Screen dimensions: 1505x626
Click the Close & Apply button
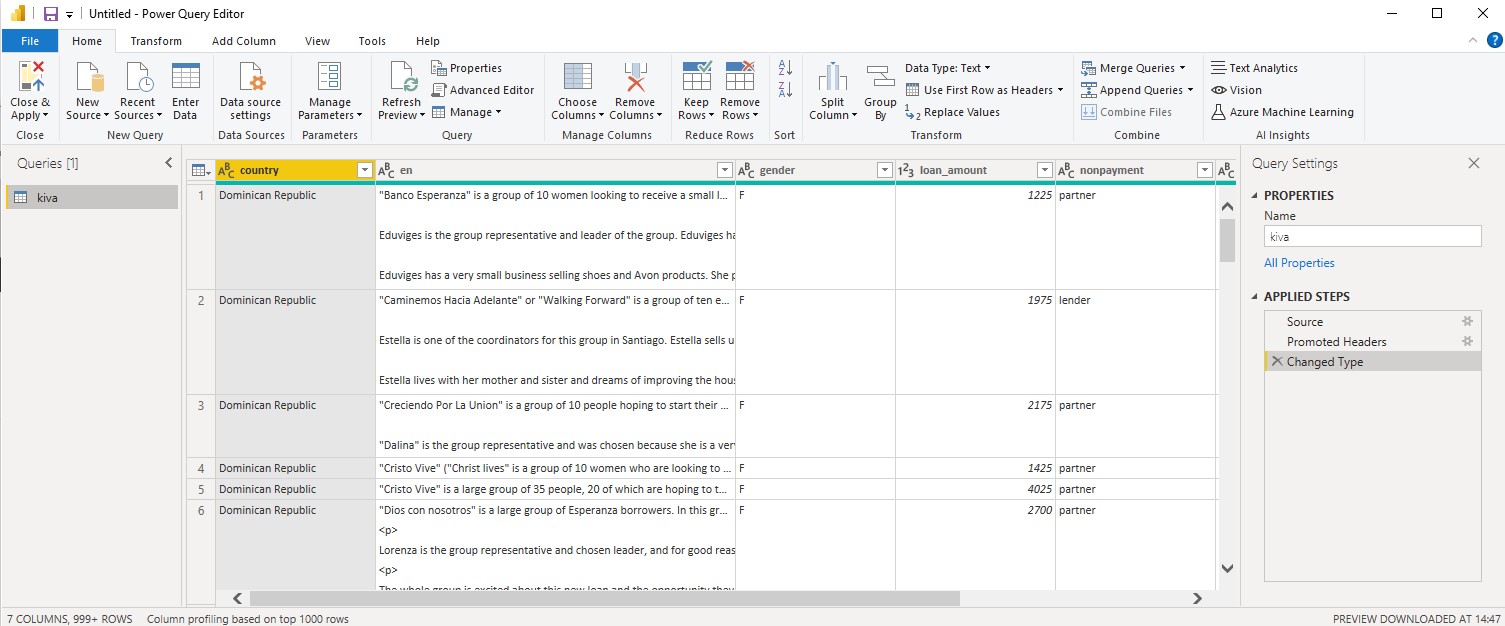tap(30, 91)
